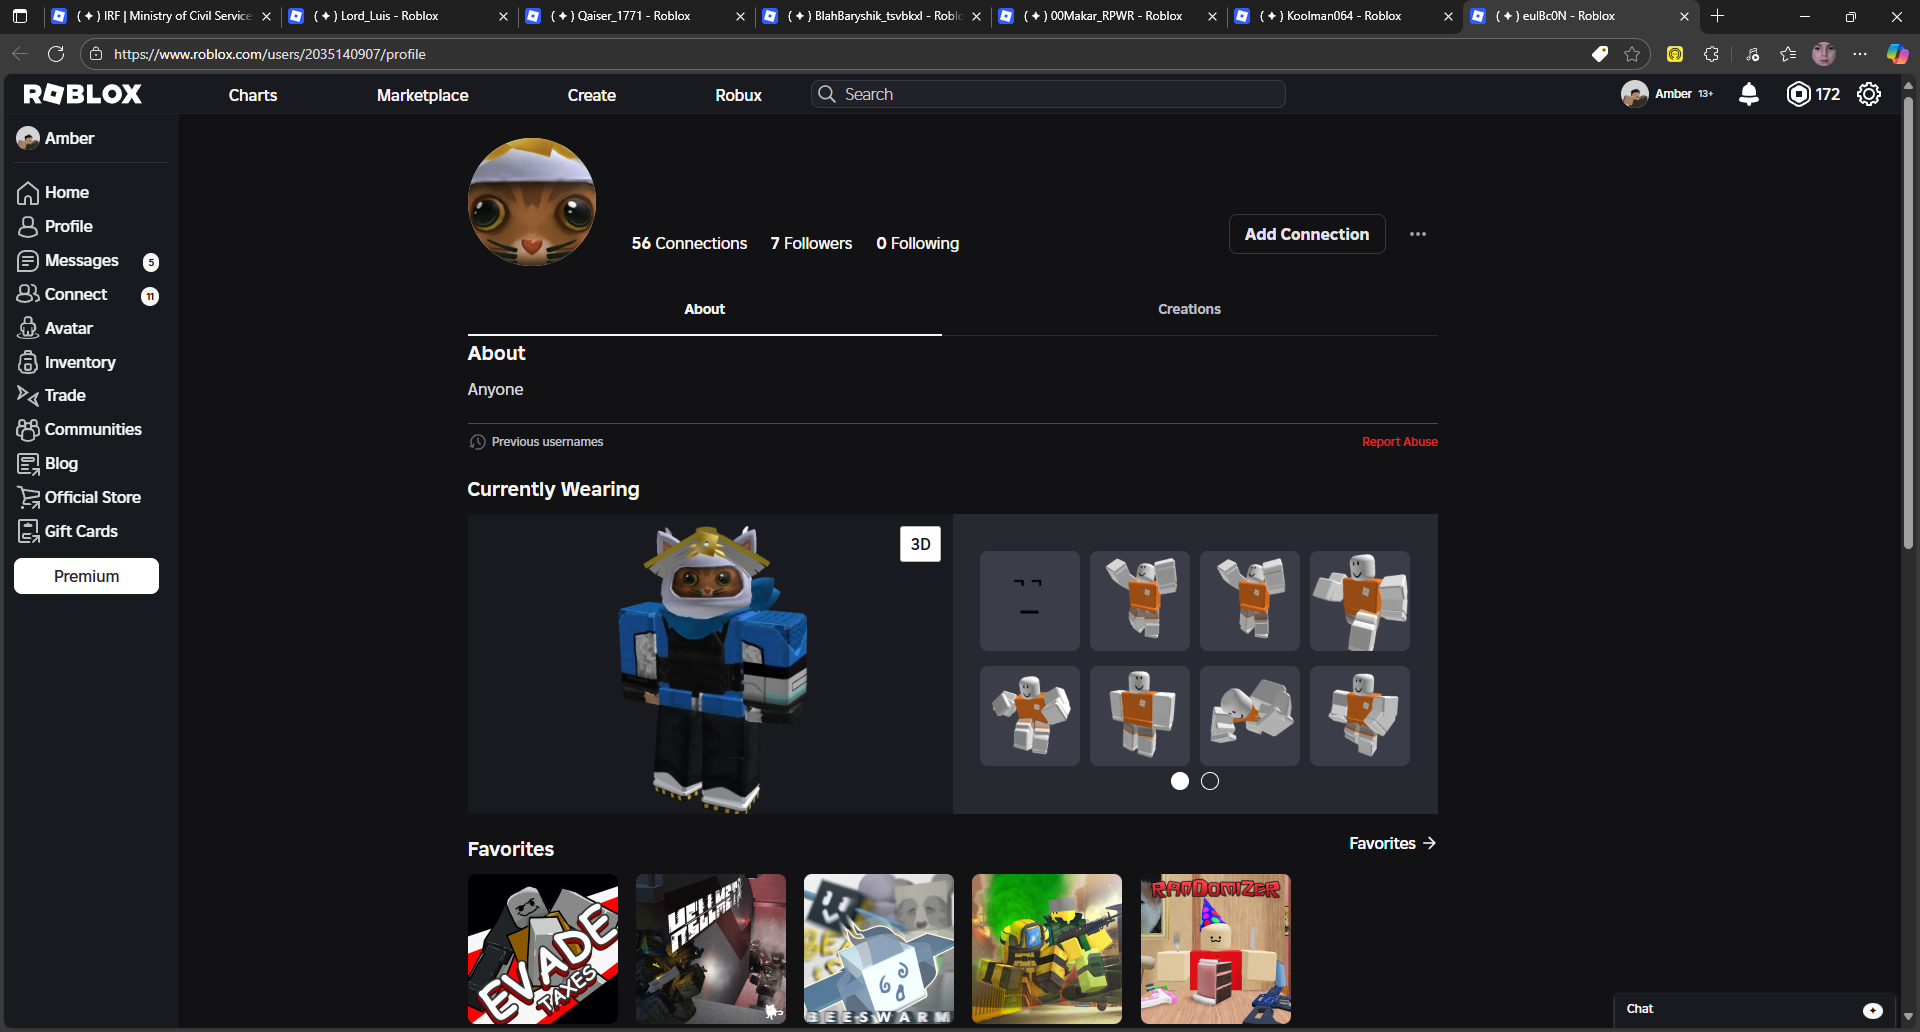Open Communities in the sidebar
Screen dimensions: 1920x1032
click(93, 429)
